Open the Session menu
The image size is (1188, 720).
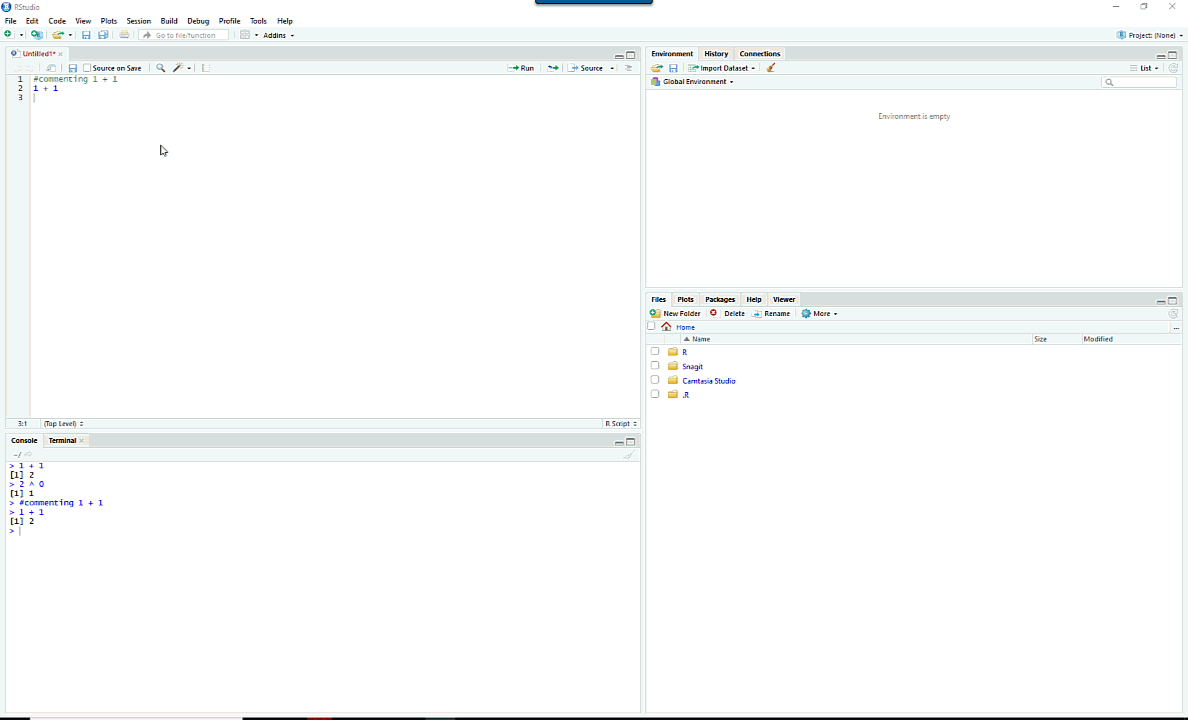(138, 21)
